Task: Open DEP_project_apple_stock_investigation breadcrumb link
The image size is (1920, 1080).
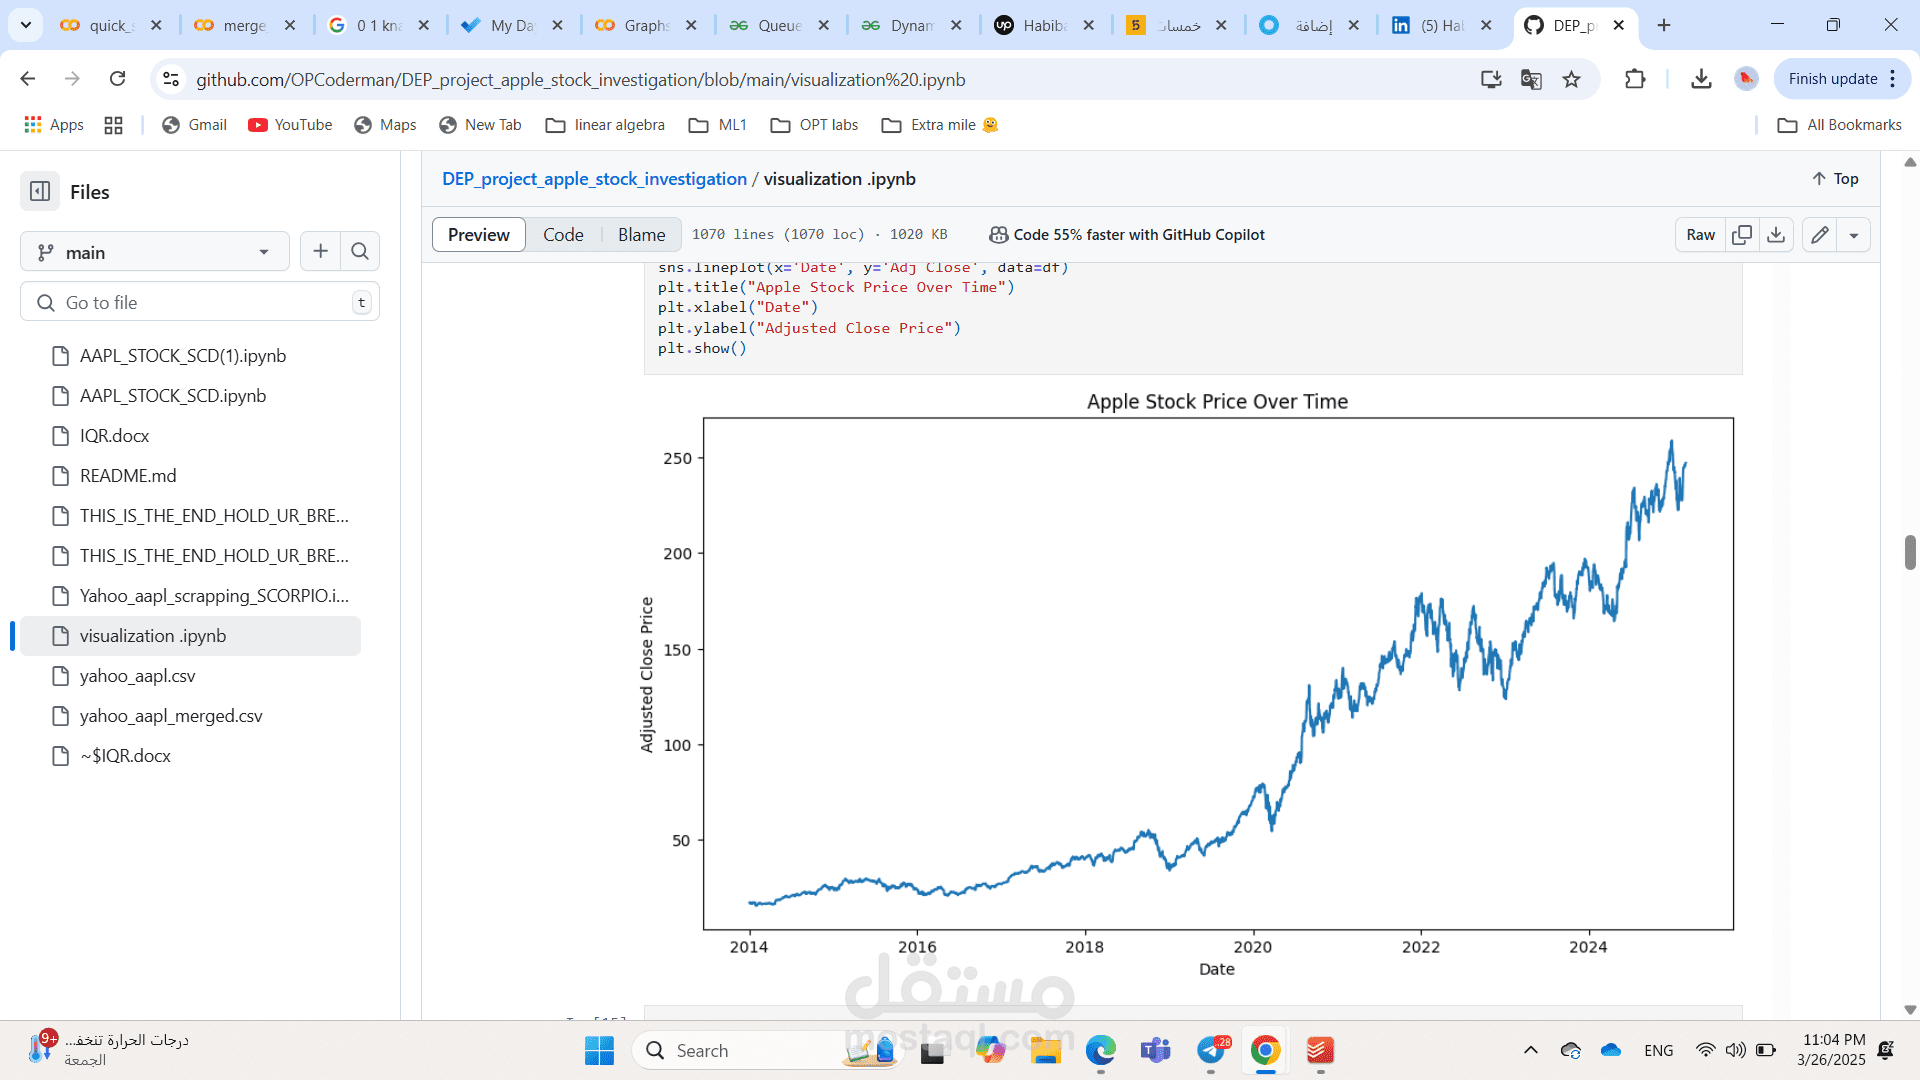Action: click(594, 178)
